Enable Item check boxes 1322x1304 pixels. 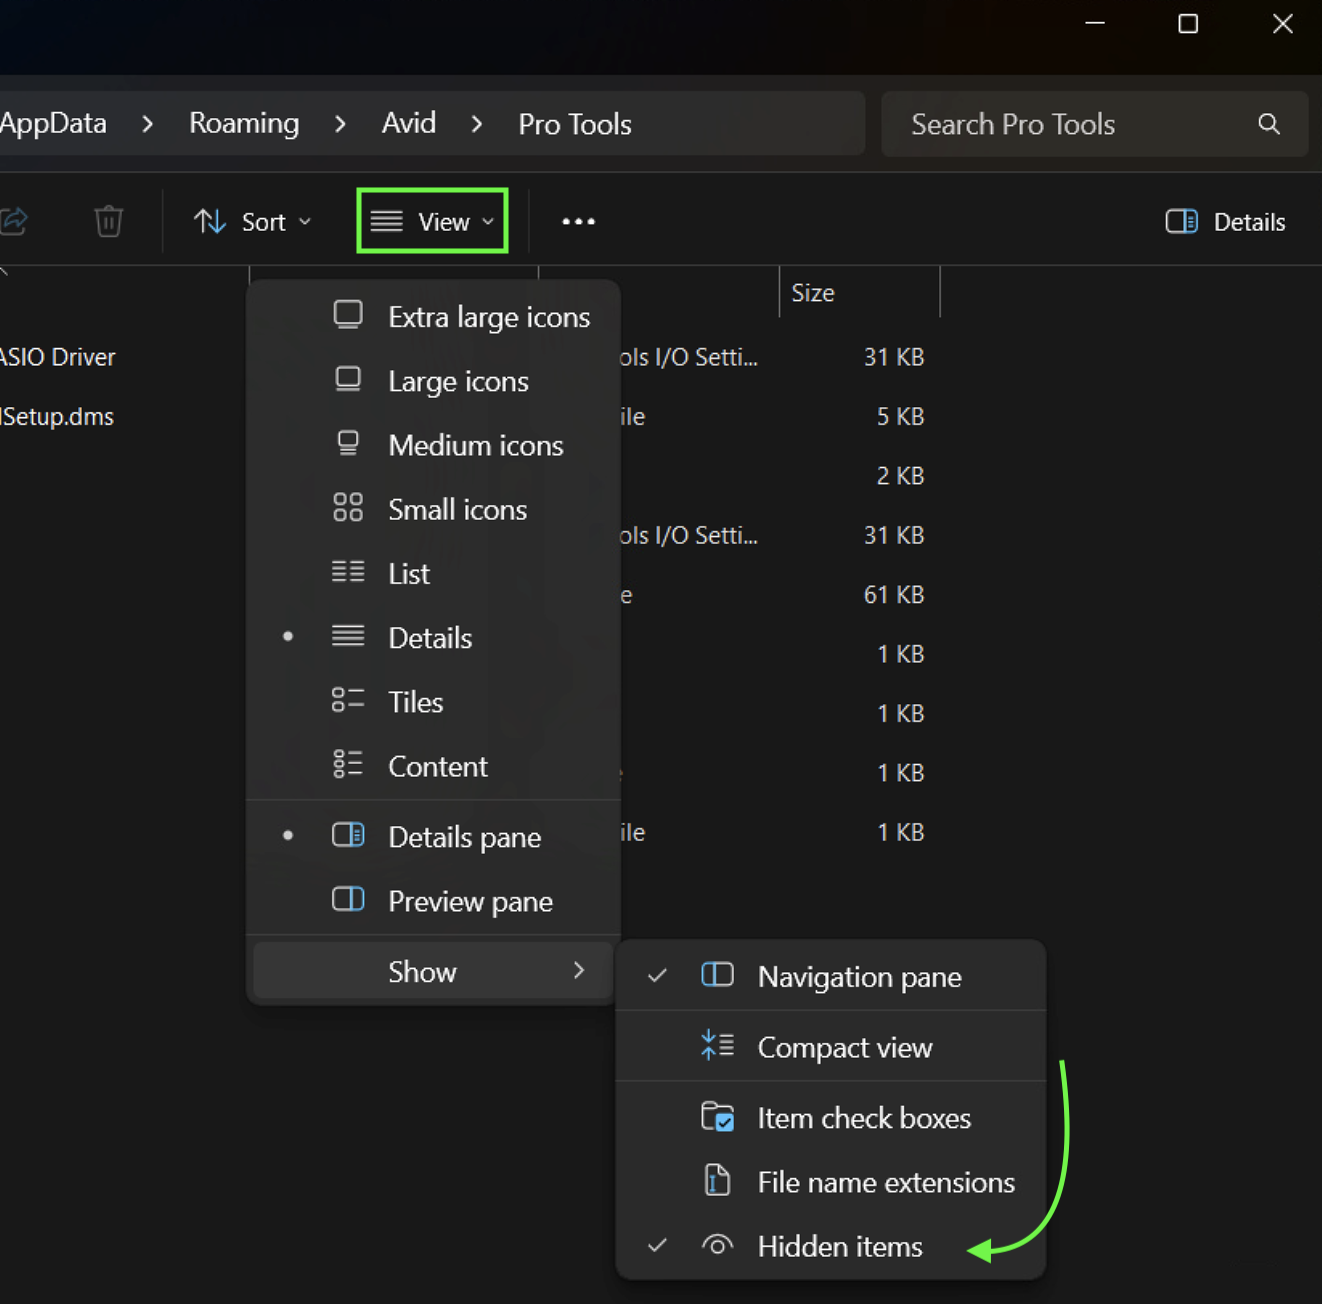(862, 1118)
